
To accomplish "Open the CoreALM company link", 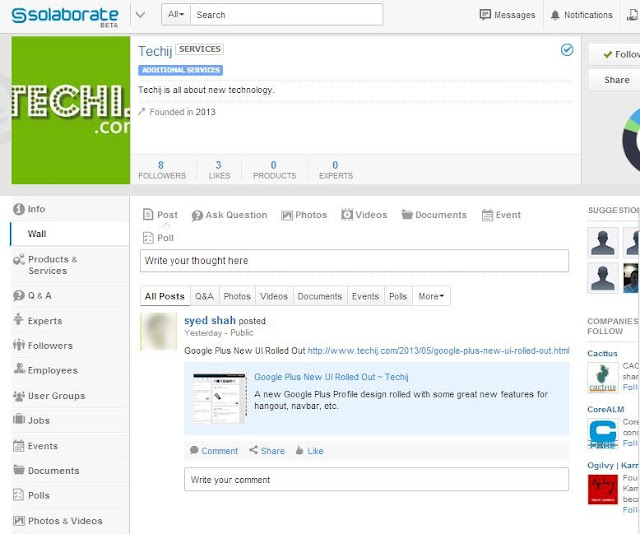I will 606,409.
